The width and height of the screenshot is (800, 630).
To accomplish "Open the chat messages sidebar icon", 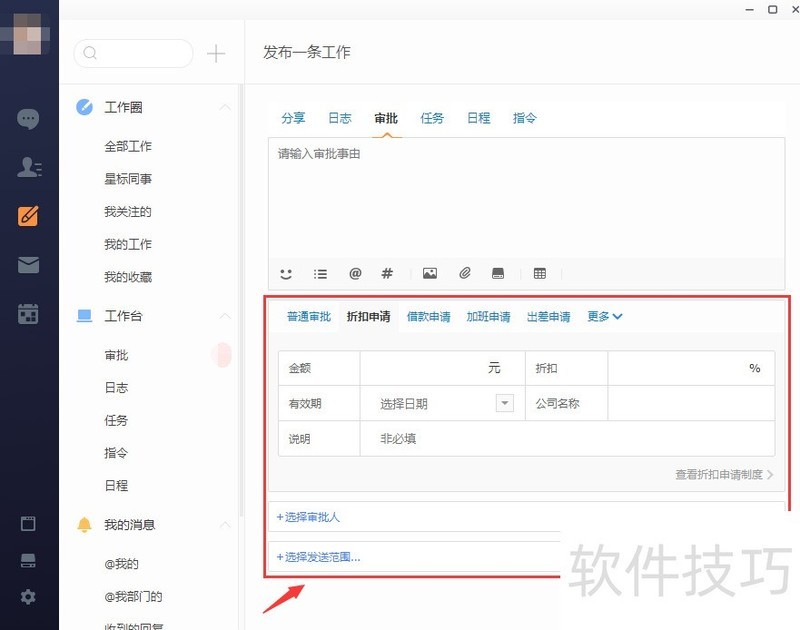I will [28, 119].
